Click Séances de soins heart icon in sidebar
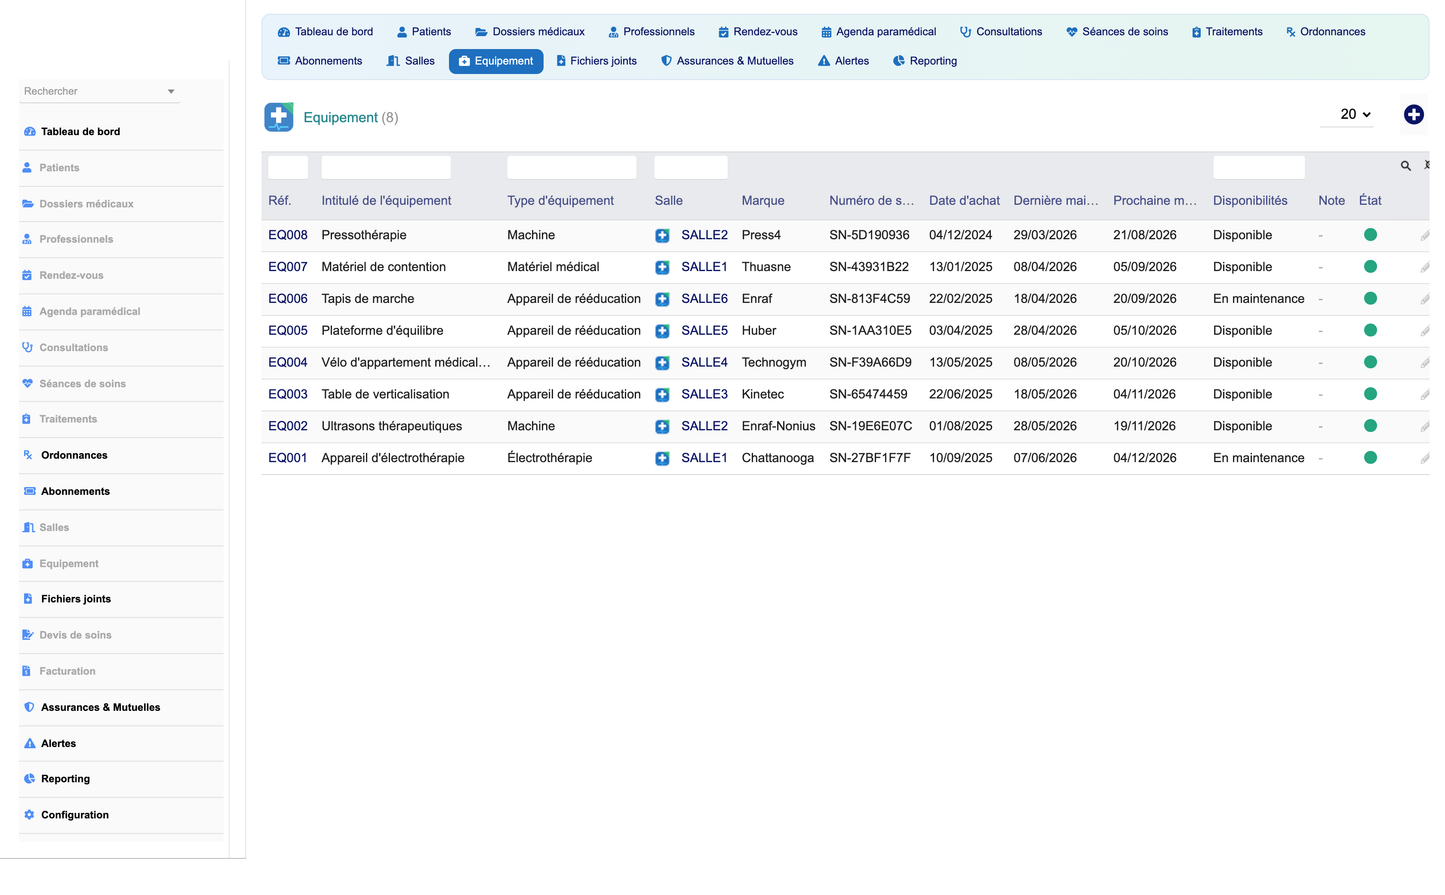This screenshot has width=1445, height=895. point(28,384)
